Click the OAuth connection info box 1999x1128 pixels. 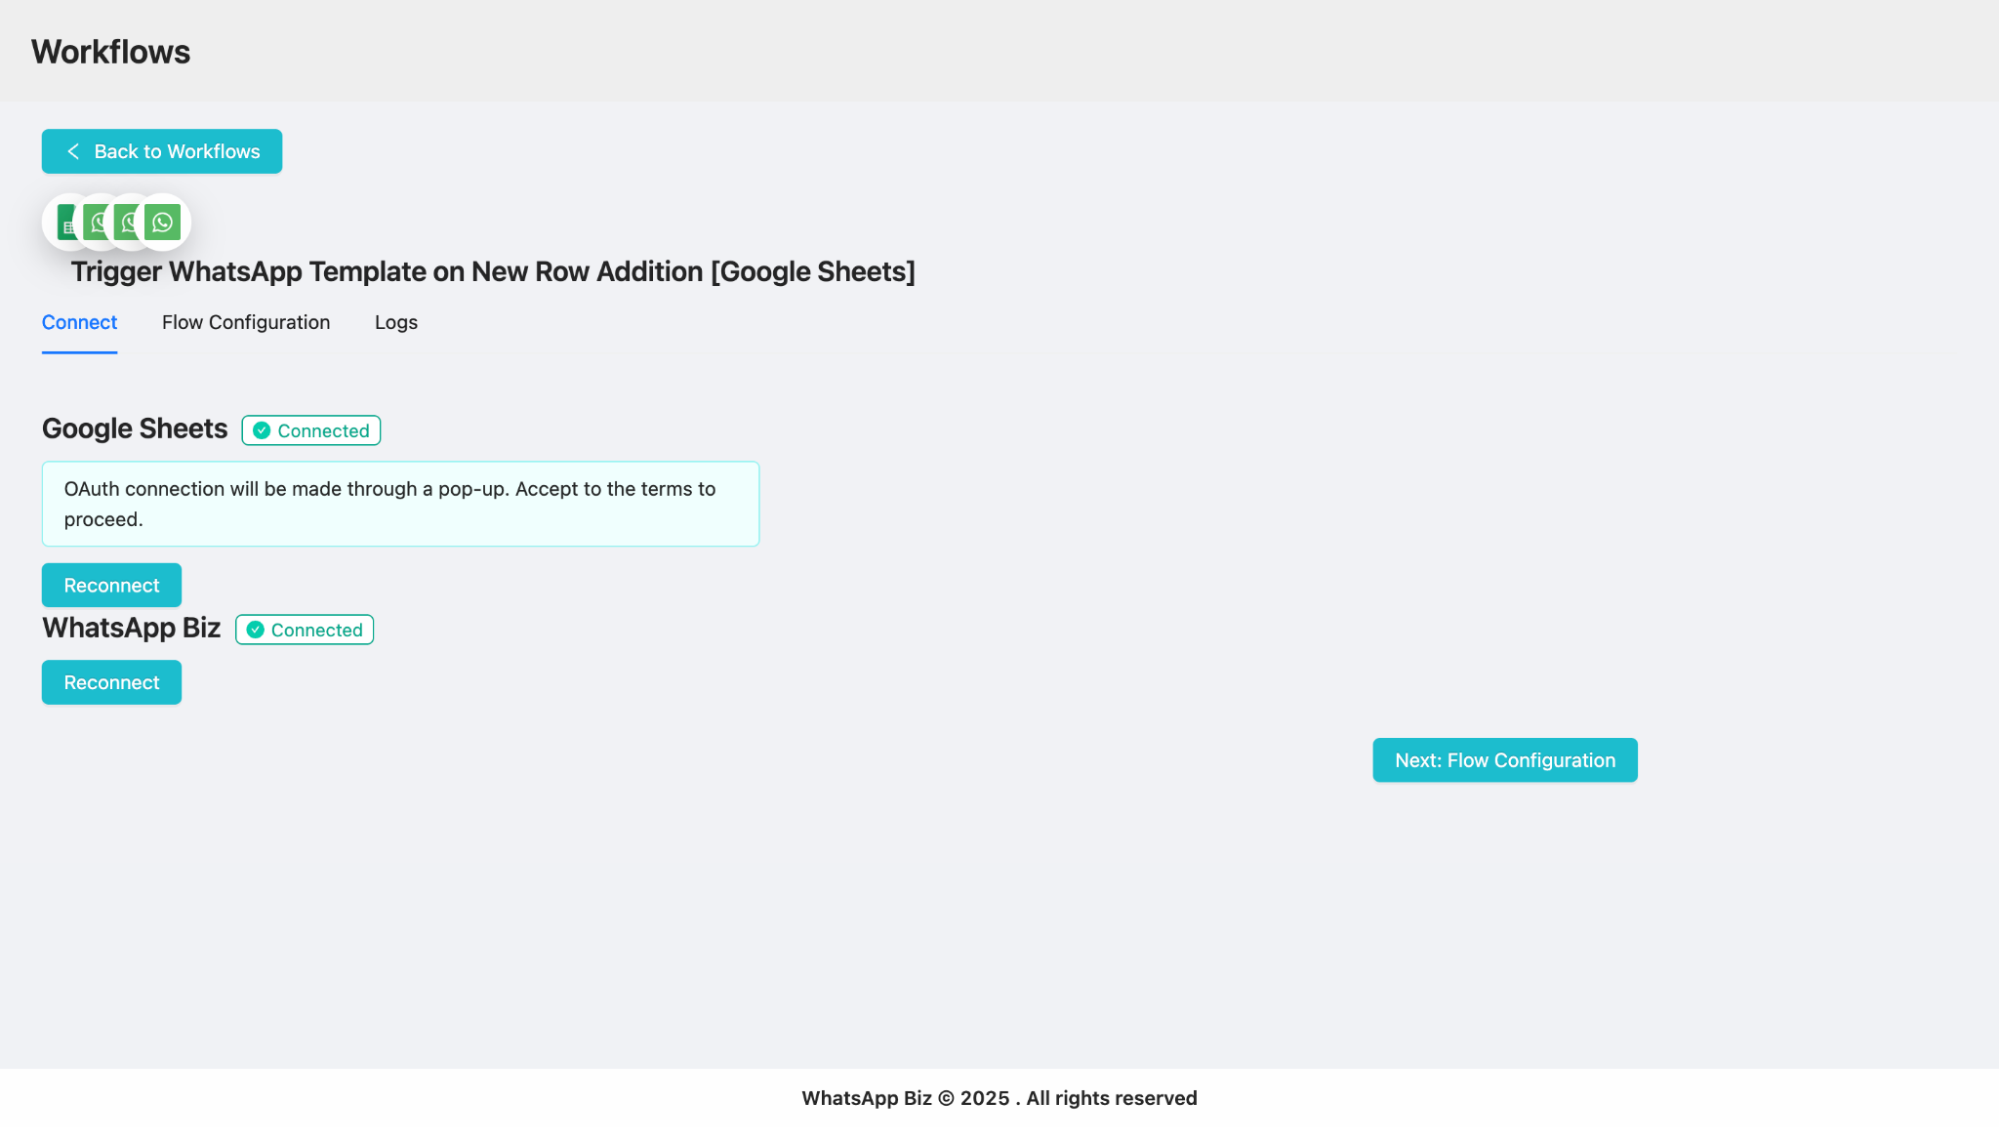tap(400, 504)
